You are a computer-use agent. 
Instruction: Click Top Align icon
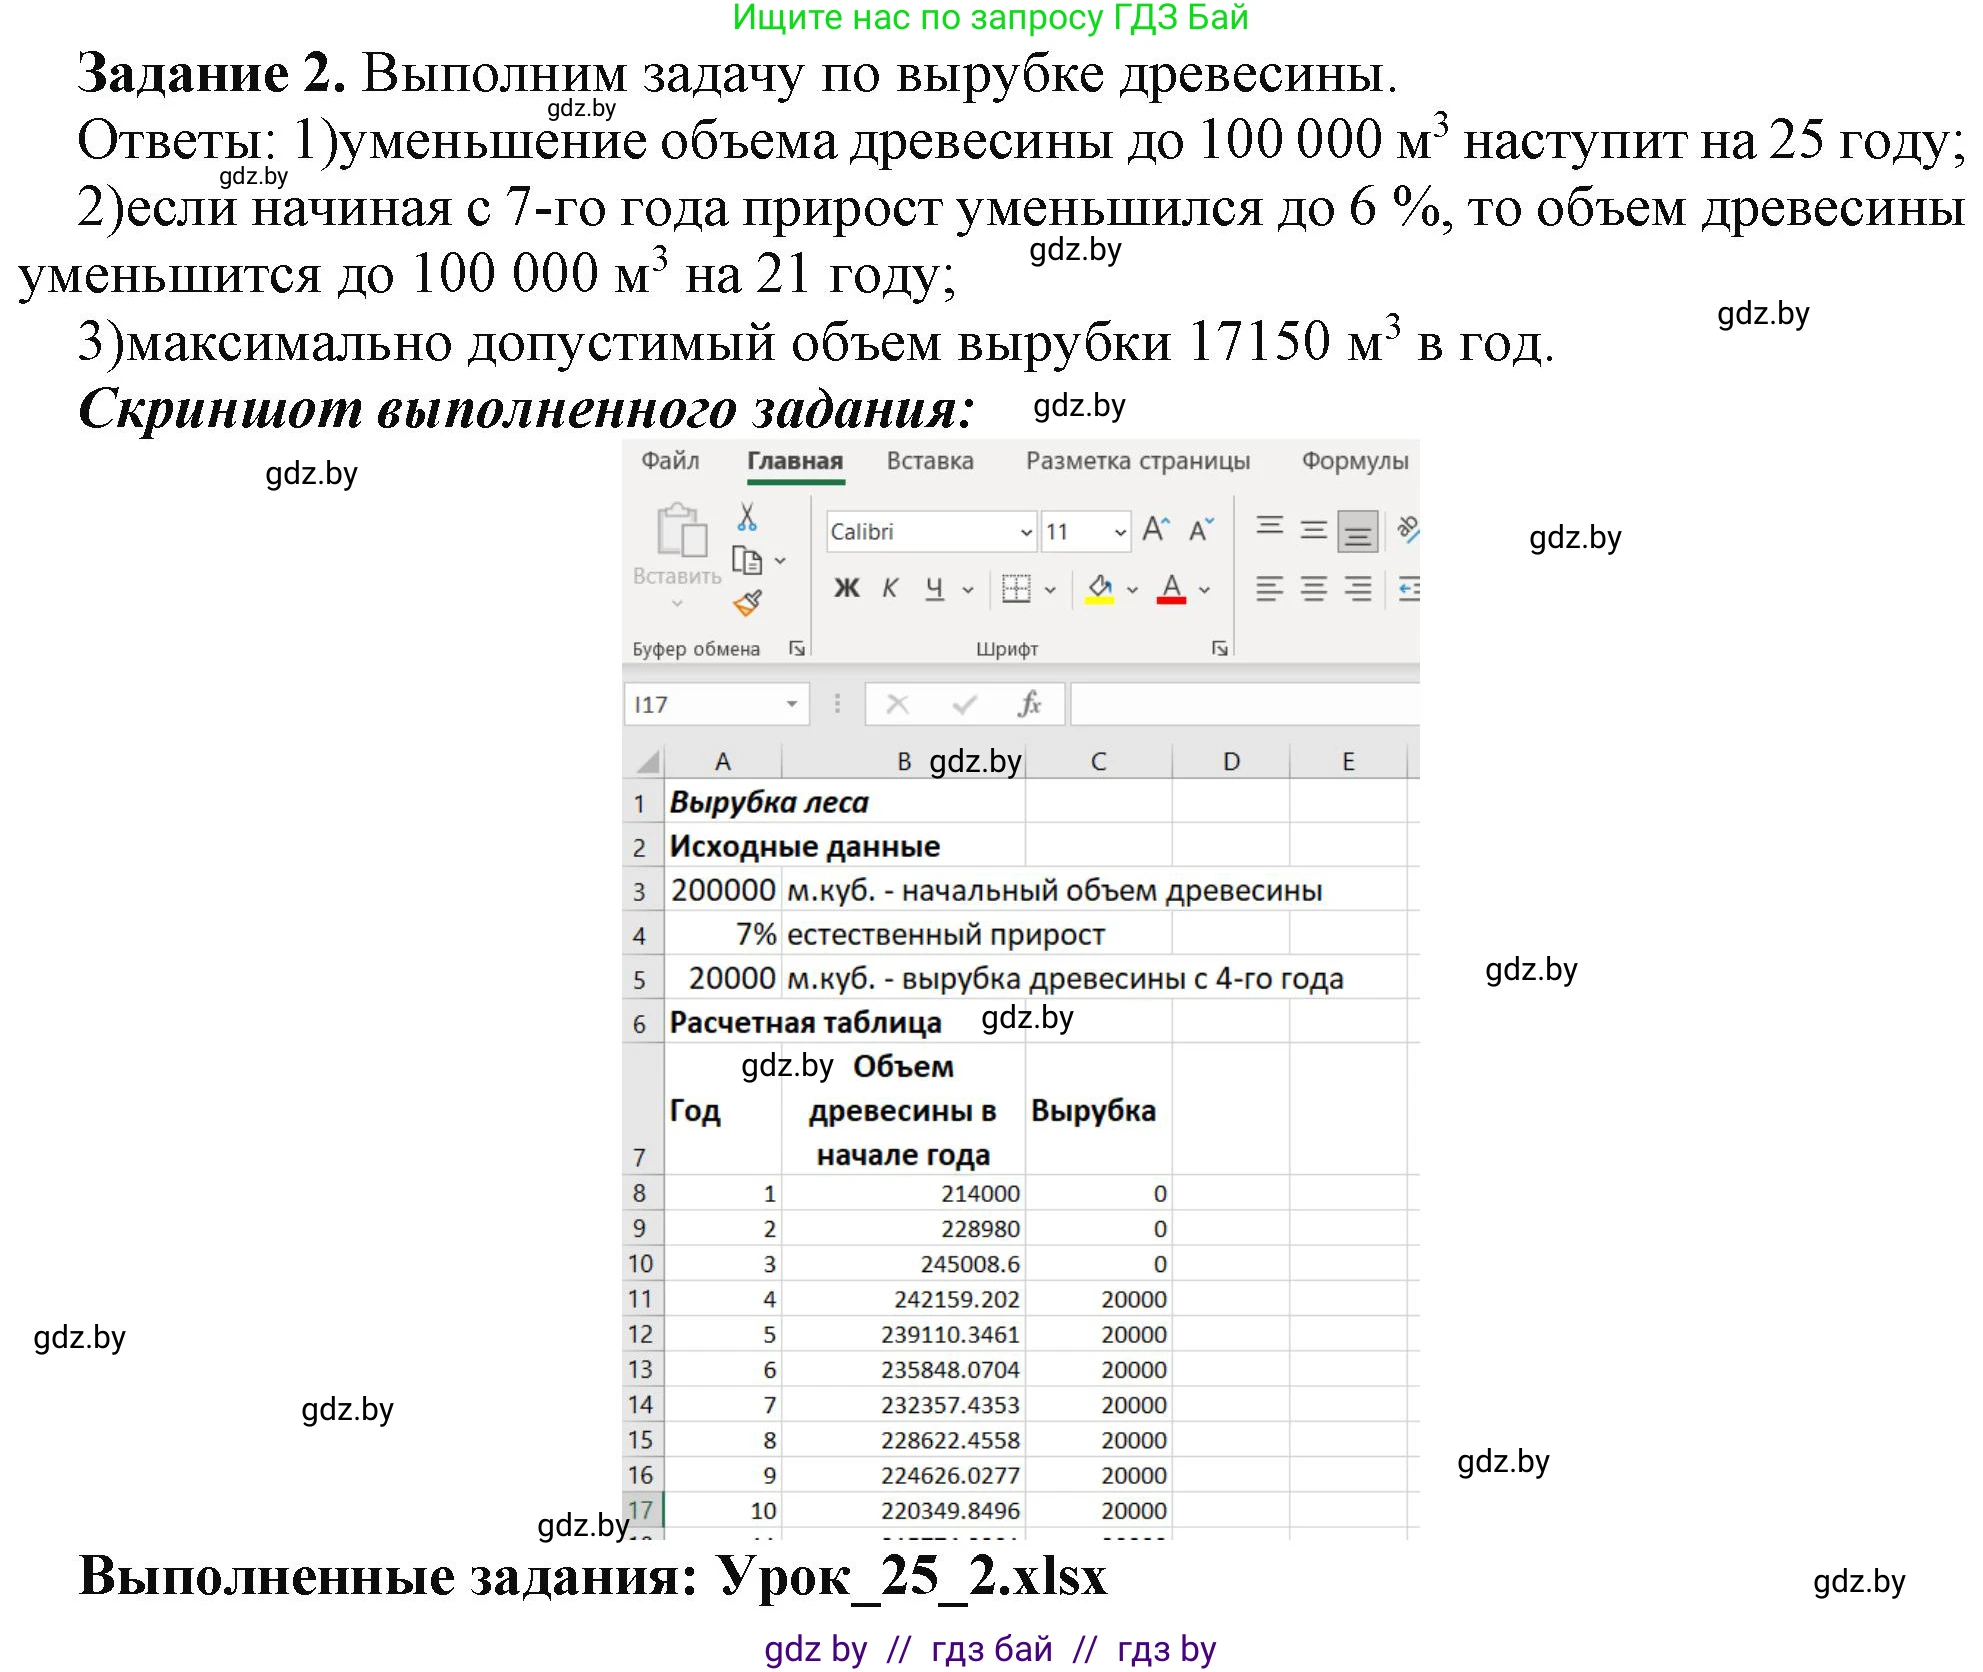[1270, 528]
